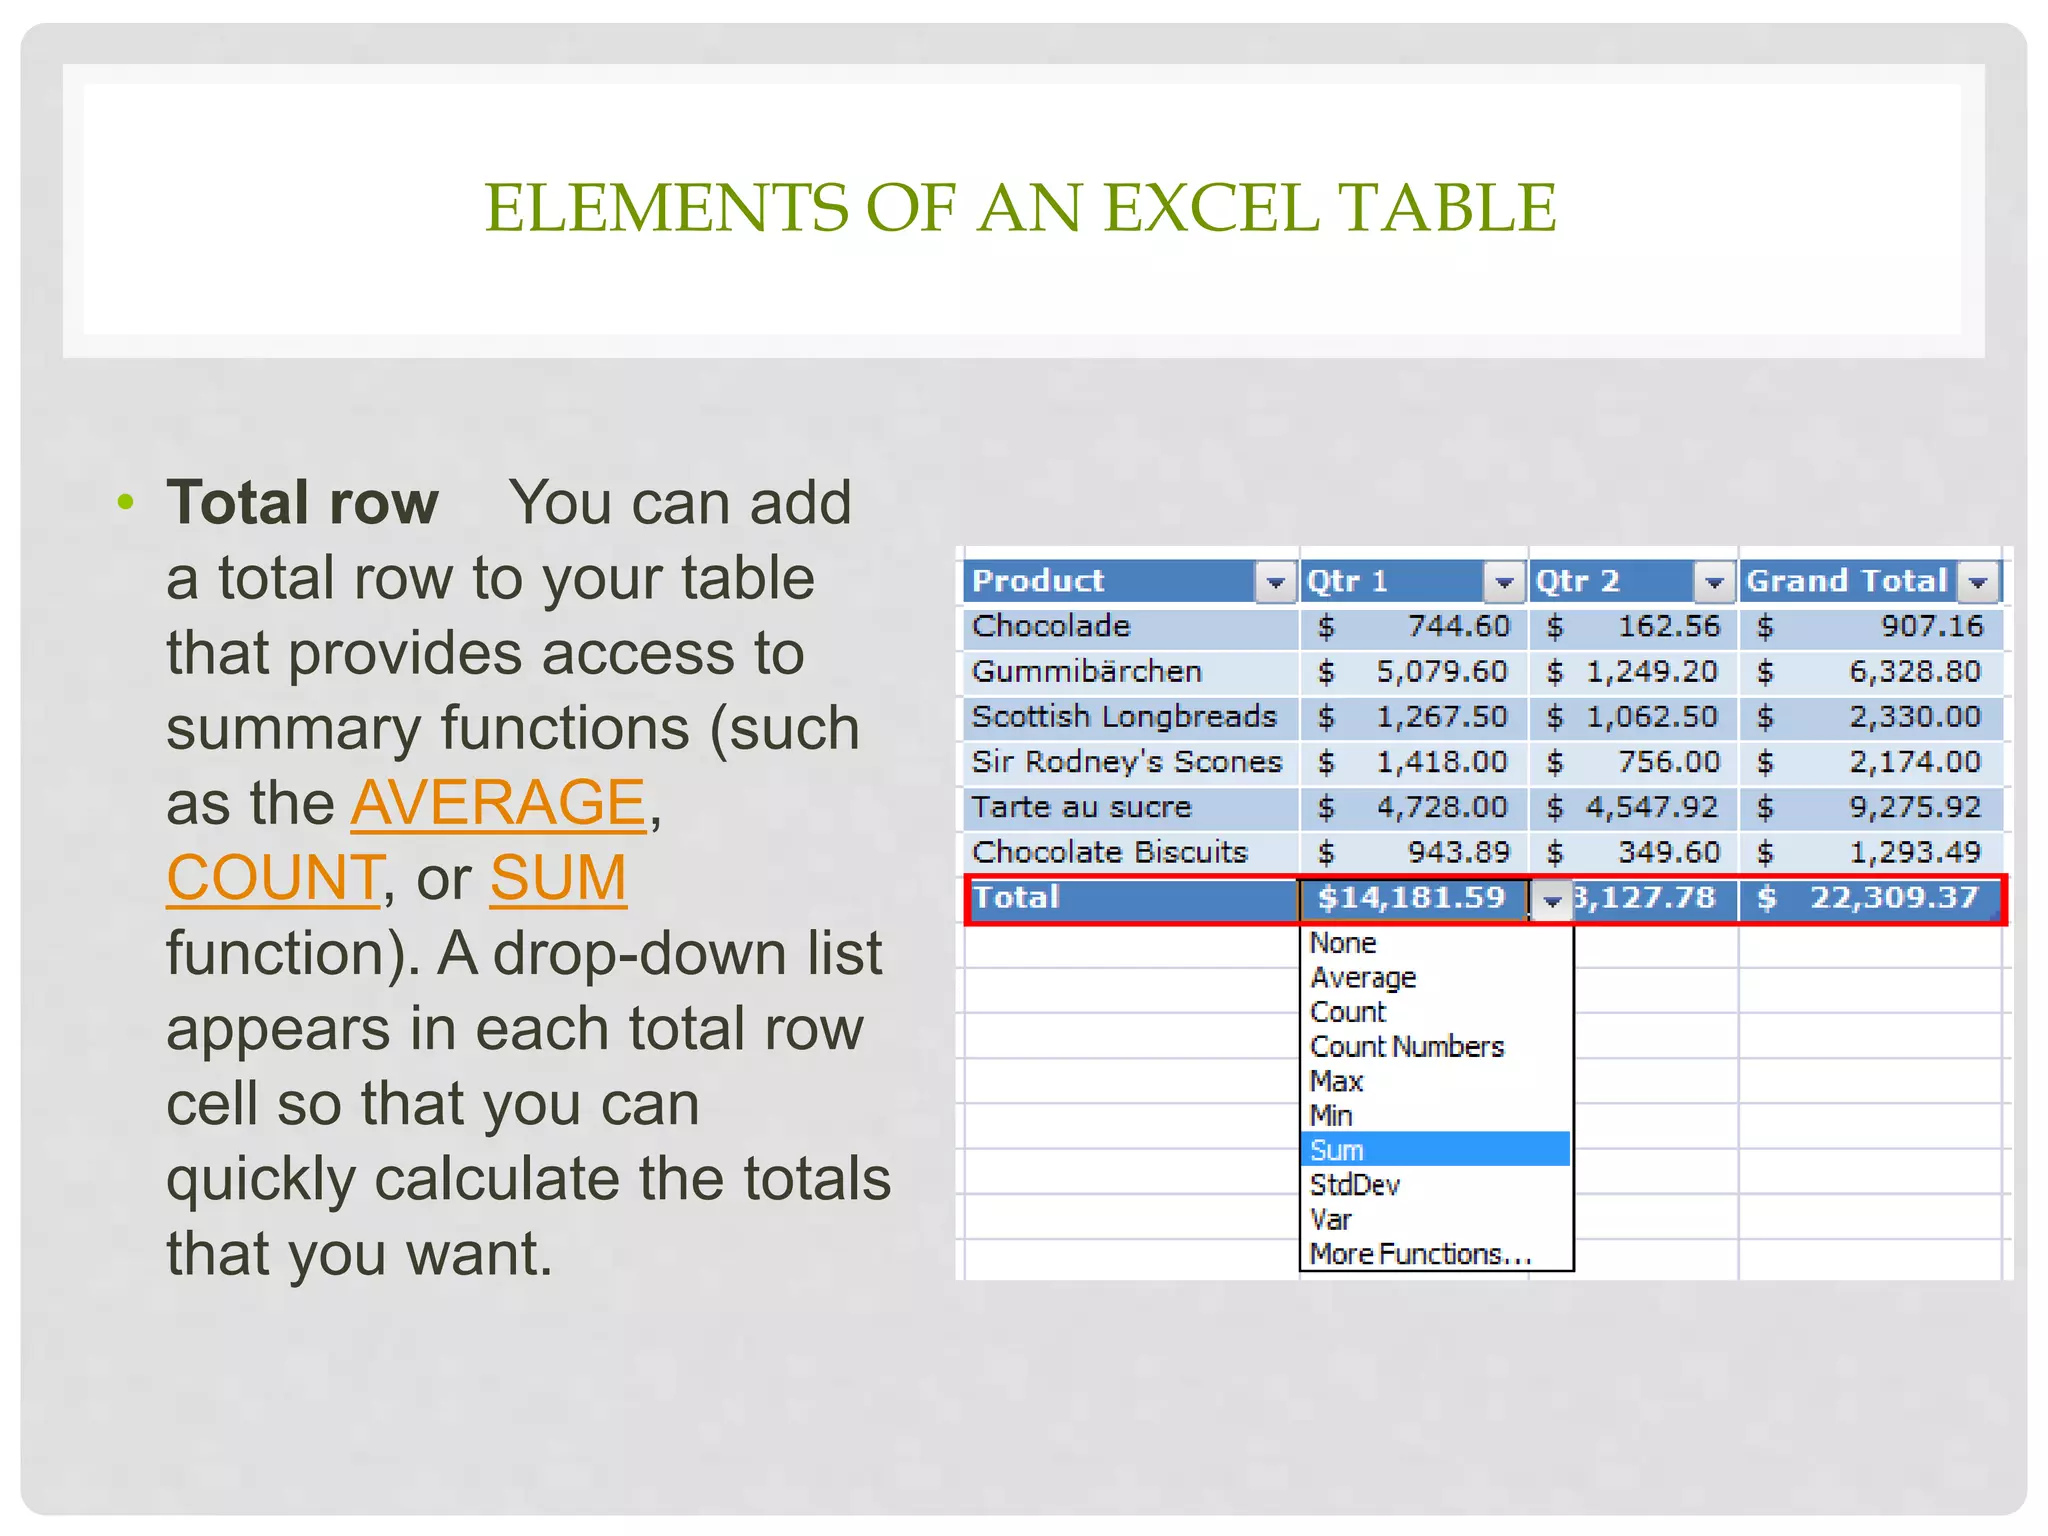Viewport: 2048px width, 1536px height.
Task: Select the highlighted Sum option
Action: coord(1337,1150)
